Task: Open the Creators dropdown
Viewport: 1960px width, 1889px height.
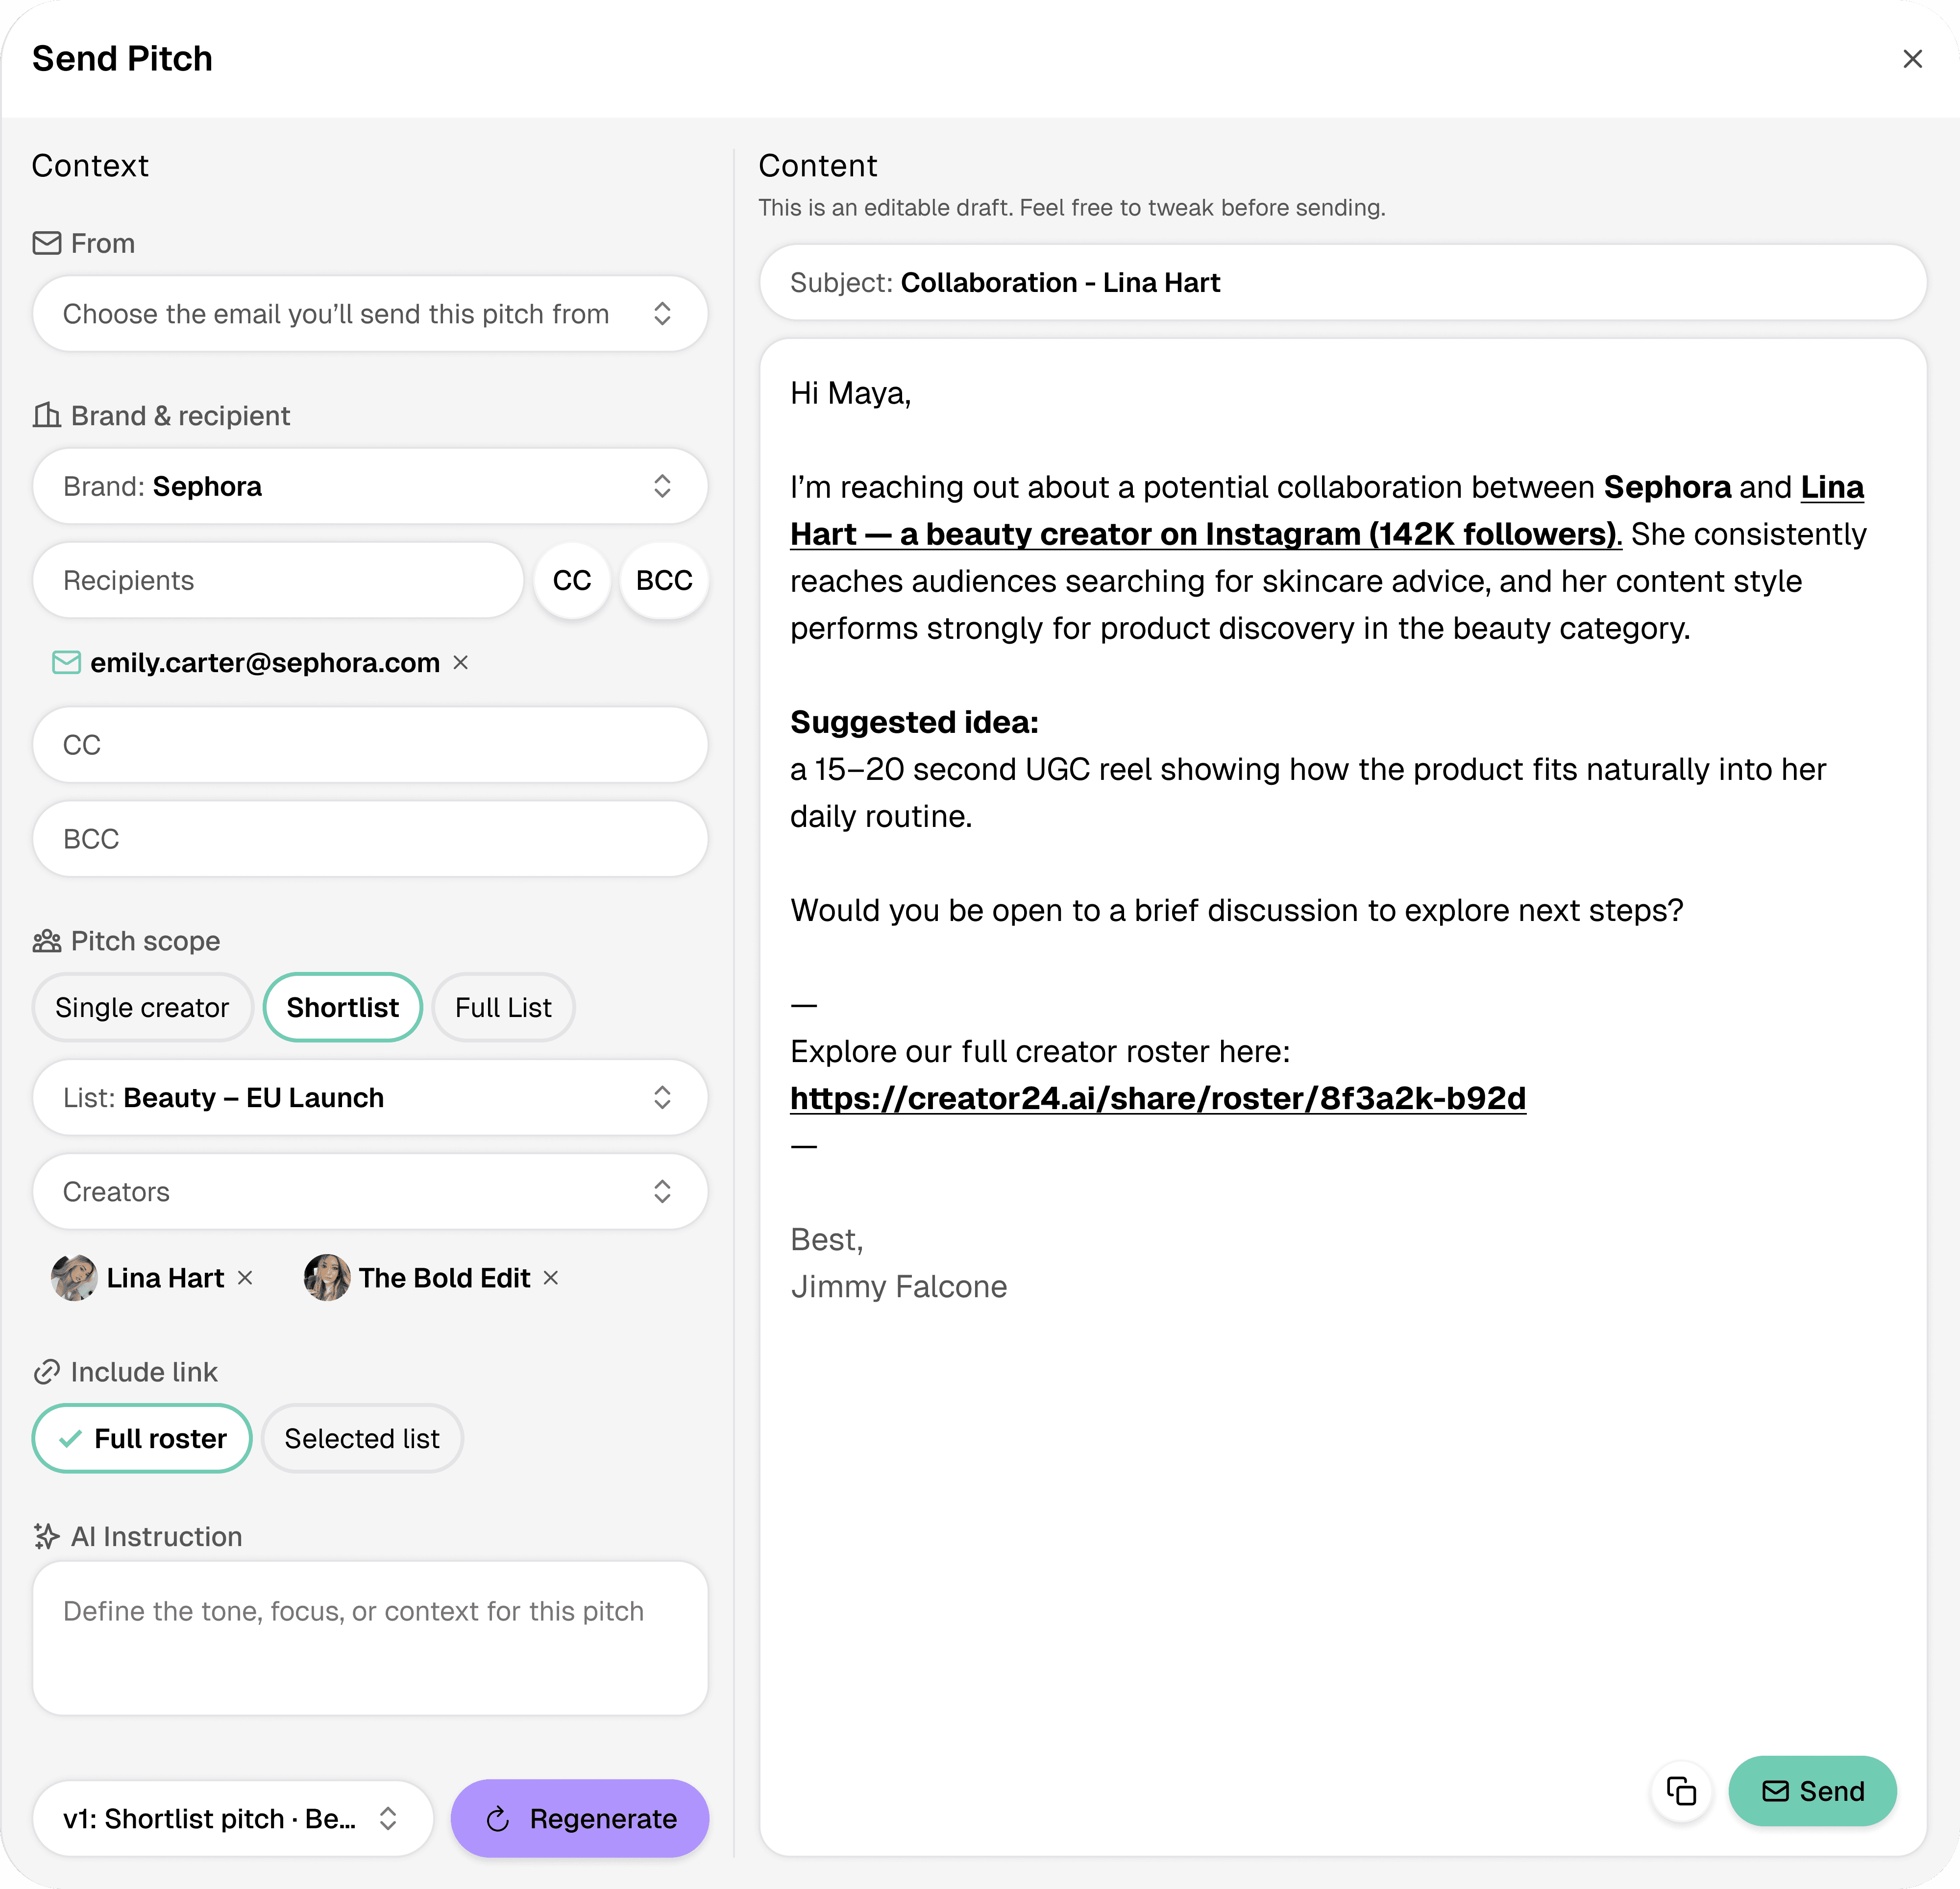Action: pos(370,1192)
